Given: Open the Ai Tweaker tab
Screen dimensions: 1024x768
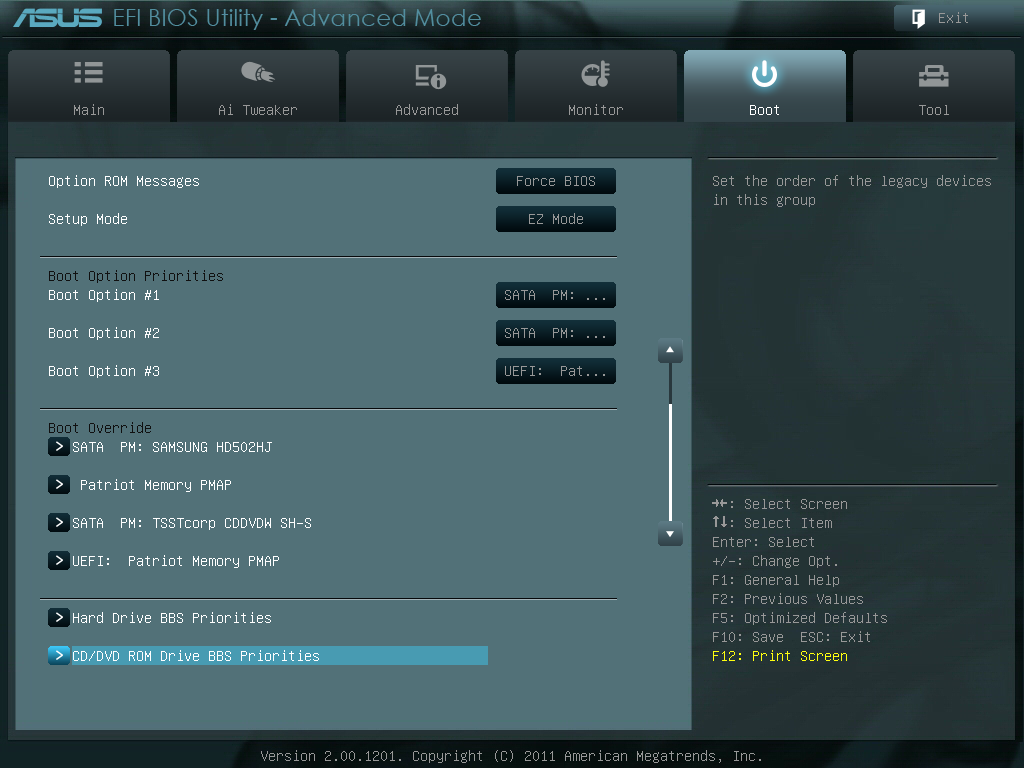Looking at the screenshot, I should click(258, 86).
